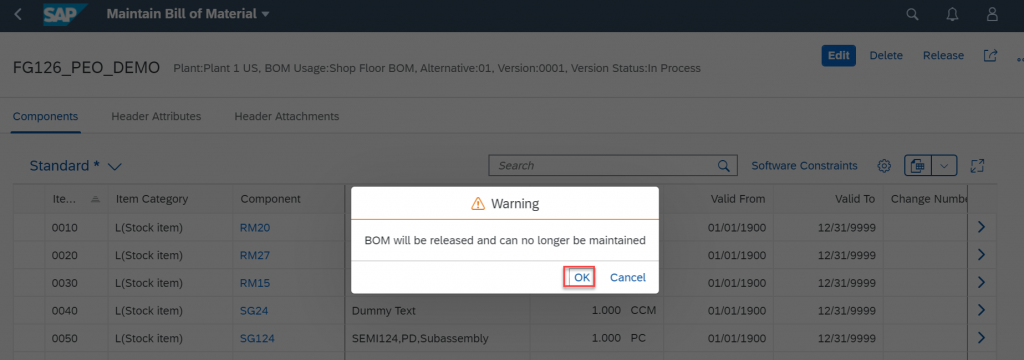Click the fullscreen expand table icon
The width and height of the screenshot is (1024, 360).
[977, 166]
